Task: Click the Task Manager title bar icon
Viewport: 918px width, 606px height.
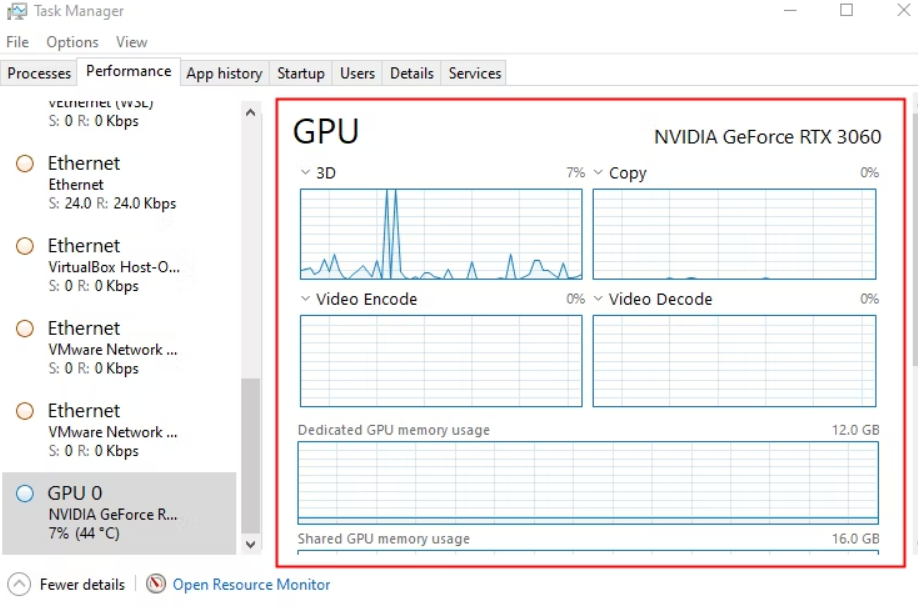Action: point(17,11)
